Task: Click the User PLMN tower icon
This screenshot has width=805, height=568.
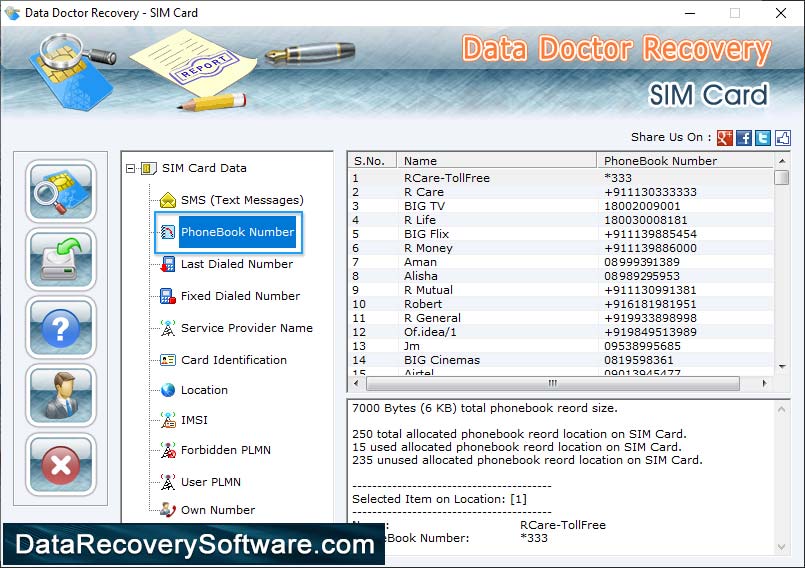Action: pyautogui.click(x=168, y=482)
